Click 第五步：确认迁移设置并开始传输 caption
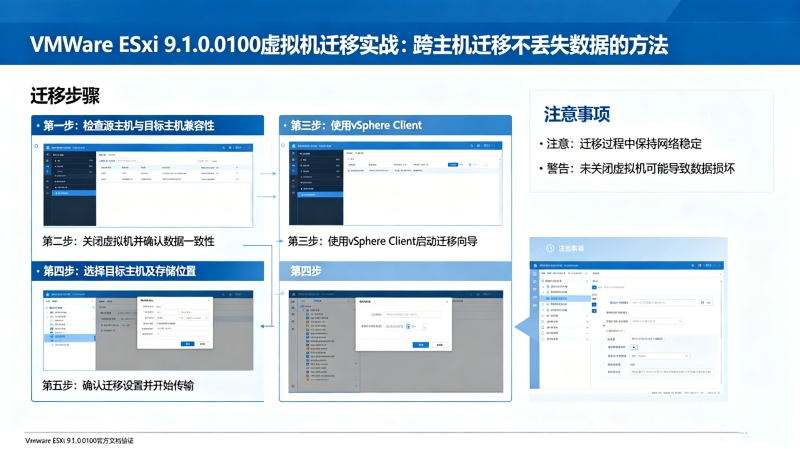800x449 pixels. pyautogui.click(x=118, y=385)
